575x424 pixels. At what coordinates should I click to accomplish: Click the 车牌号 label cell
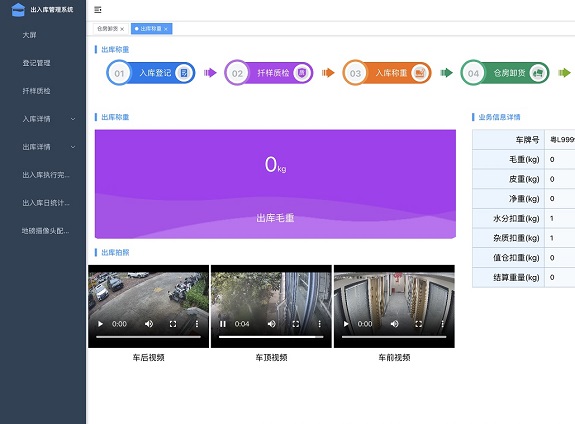[x=509, y=139]
